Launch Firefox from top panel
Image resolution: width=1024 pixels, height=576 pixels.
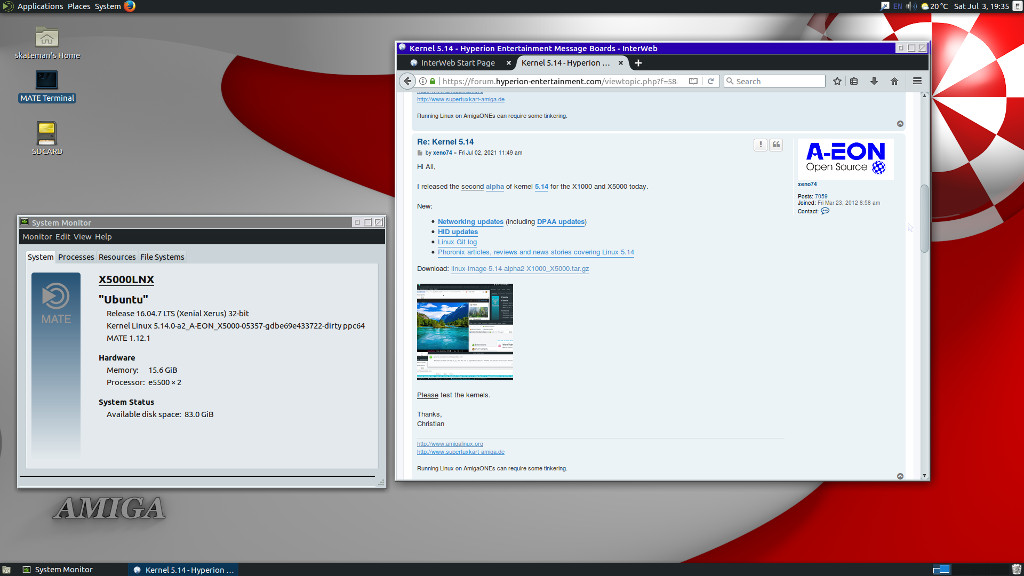(129, 6)
